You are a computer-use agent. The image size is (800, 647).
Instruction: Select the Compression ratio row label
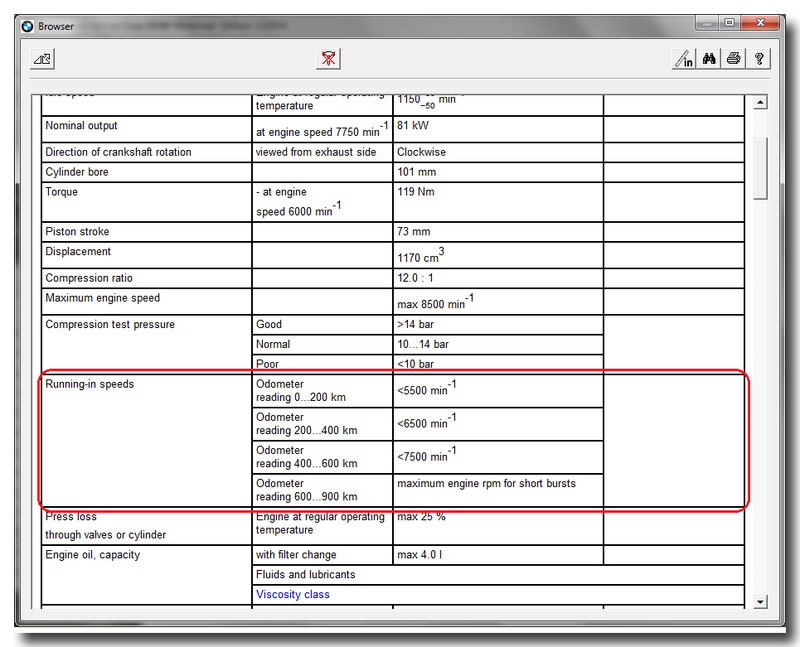89,278
